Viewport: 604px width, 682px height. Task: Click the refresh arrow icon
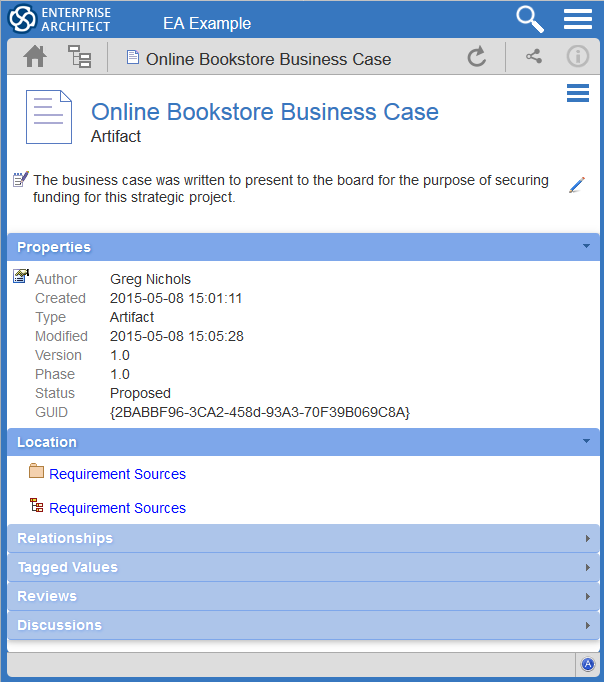tap(477, 57)
